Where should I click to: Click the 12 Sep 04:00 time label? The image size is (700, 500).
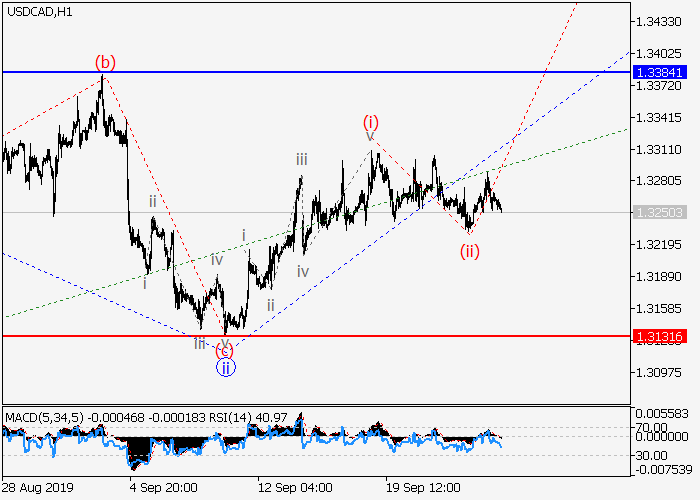point(294,489)
